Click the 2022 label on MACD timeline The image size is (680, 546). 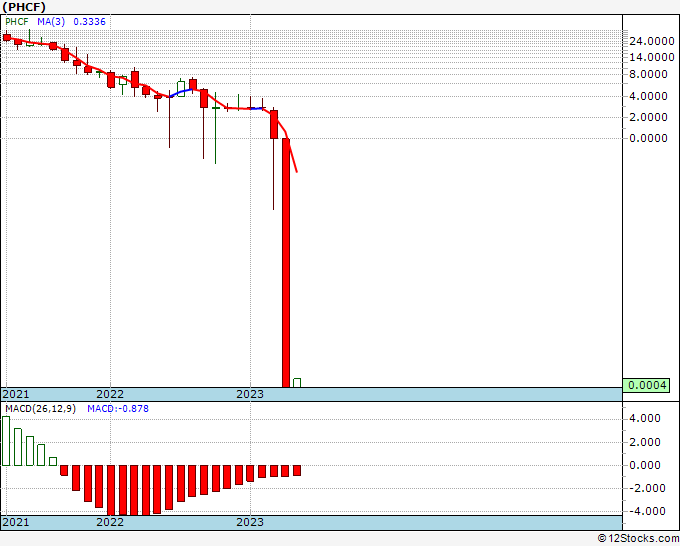(x=110, y=522)
